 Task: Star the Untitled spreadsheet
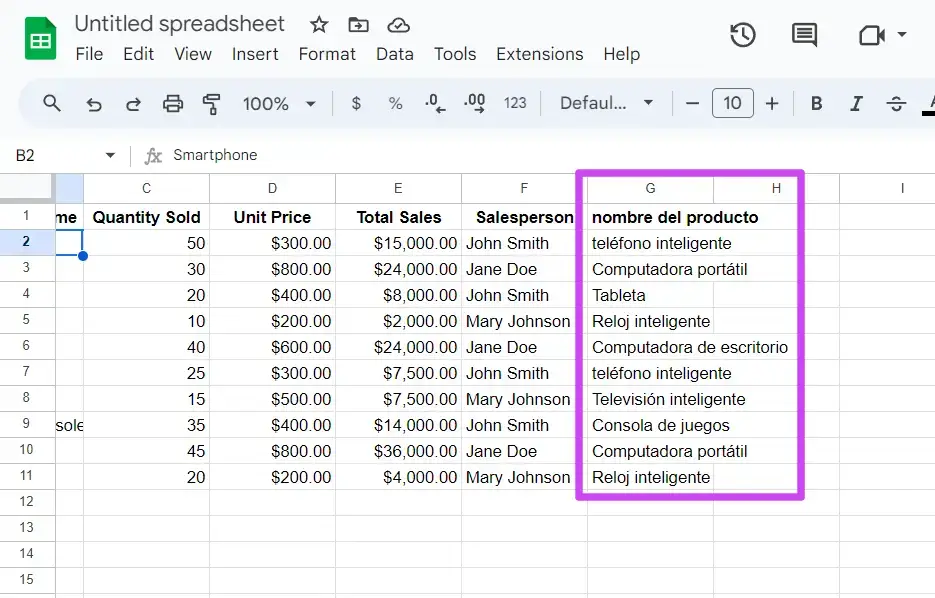319,25
